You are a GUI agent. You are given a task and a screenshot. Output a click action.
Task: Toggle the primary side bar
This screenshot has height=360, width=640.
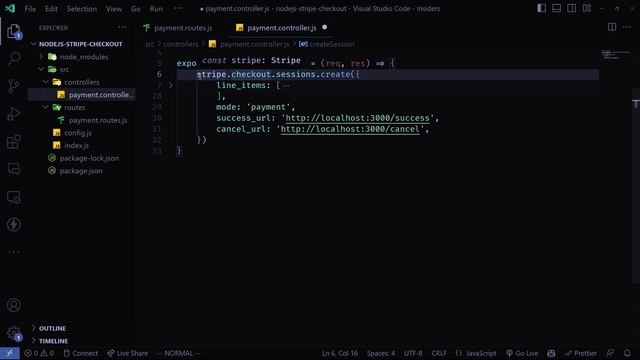541,8
